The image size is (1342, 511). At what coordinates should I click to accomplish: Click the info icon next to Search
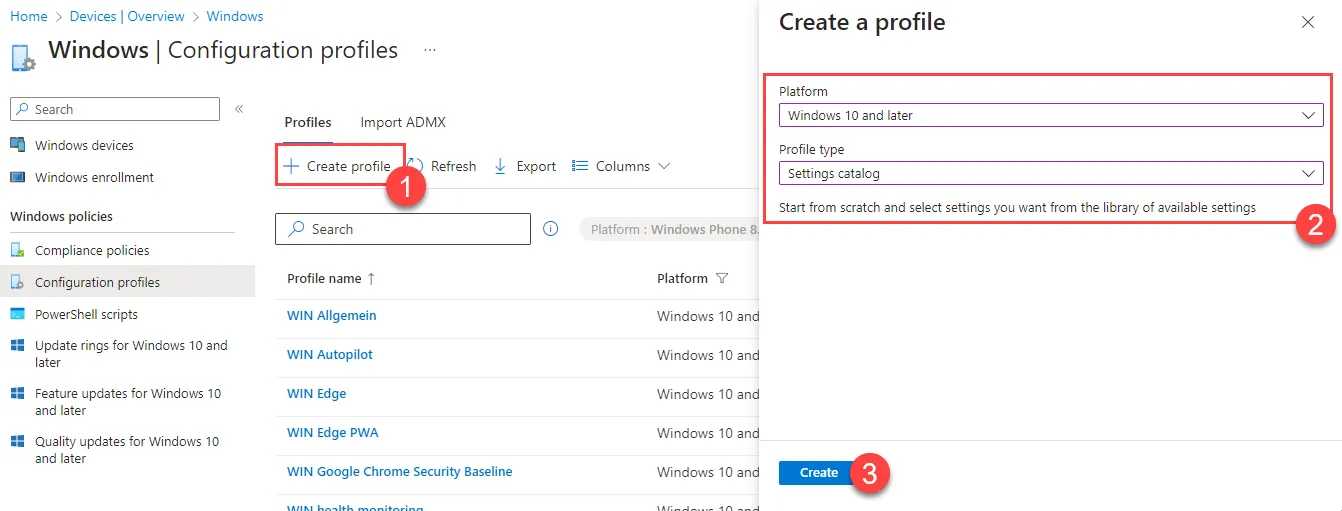tap(550, 229)
